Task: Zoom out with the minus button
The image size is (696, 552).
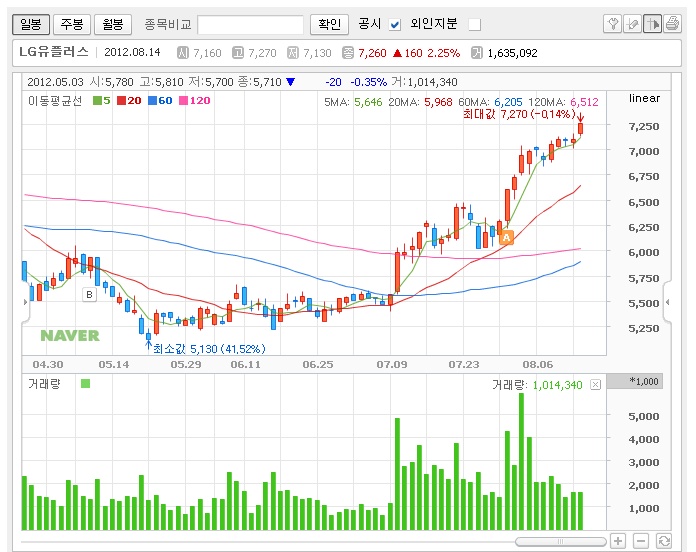Action: tap(641, 541)
